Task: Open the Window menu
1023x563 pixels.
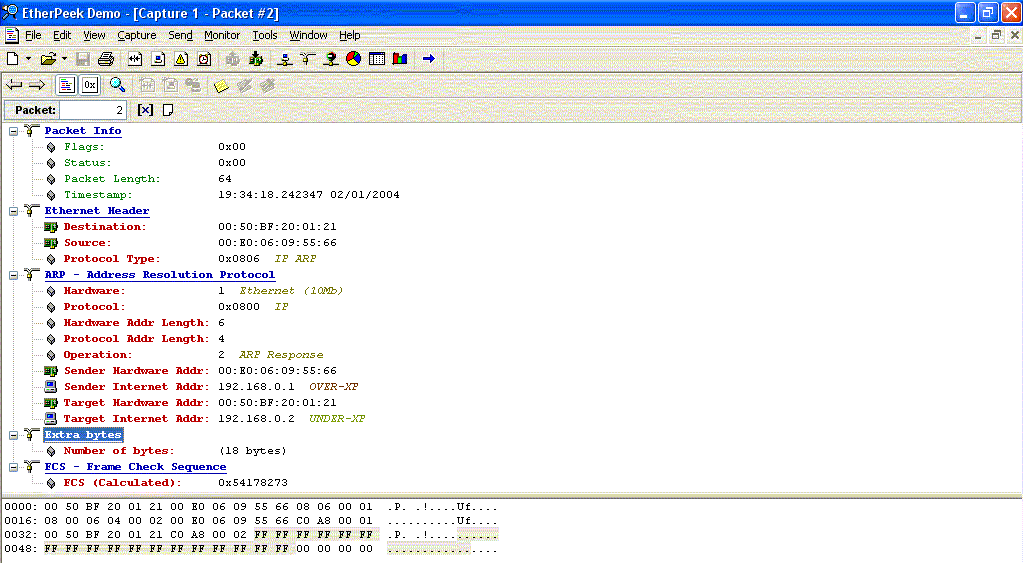Action: pos(308,35)
